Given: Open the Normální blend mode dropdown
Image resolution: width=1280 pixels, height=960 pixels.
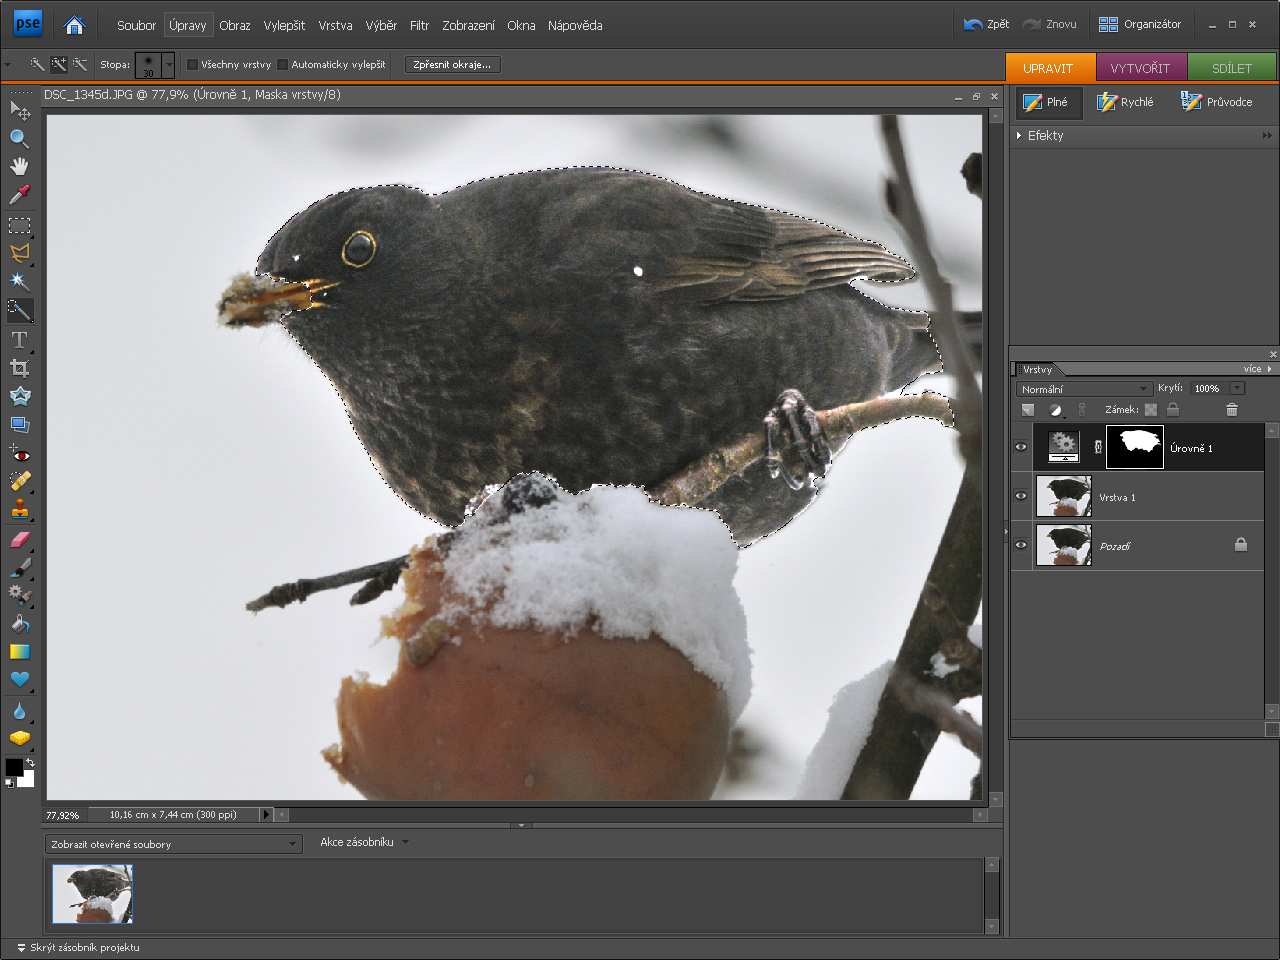Looking at the screenshot, I should [1084, 389].
